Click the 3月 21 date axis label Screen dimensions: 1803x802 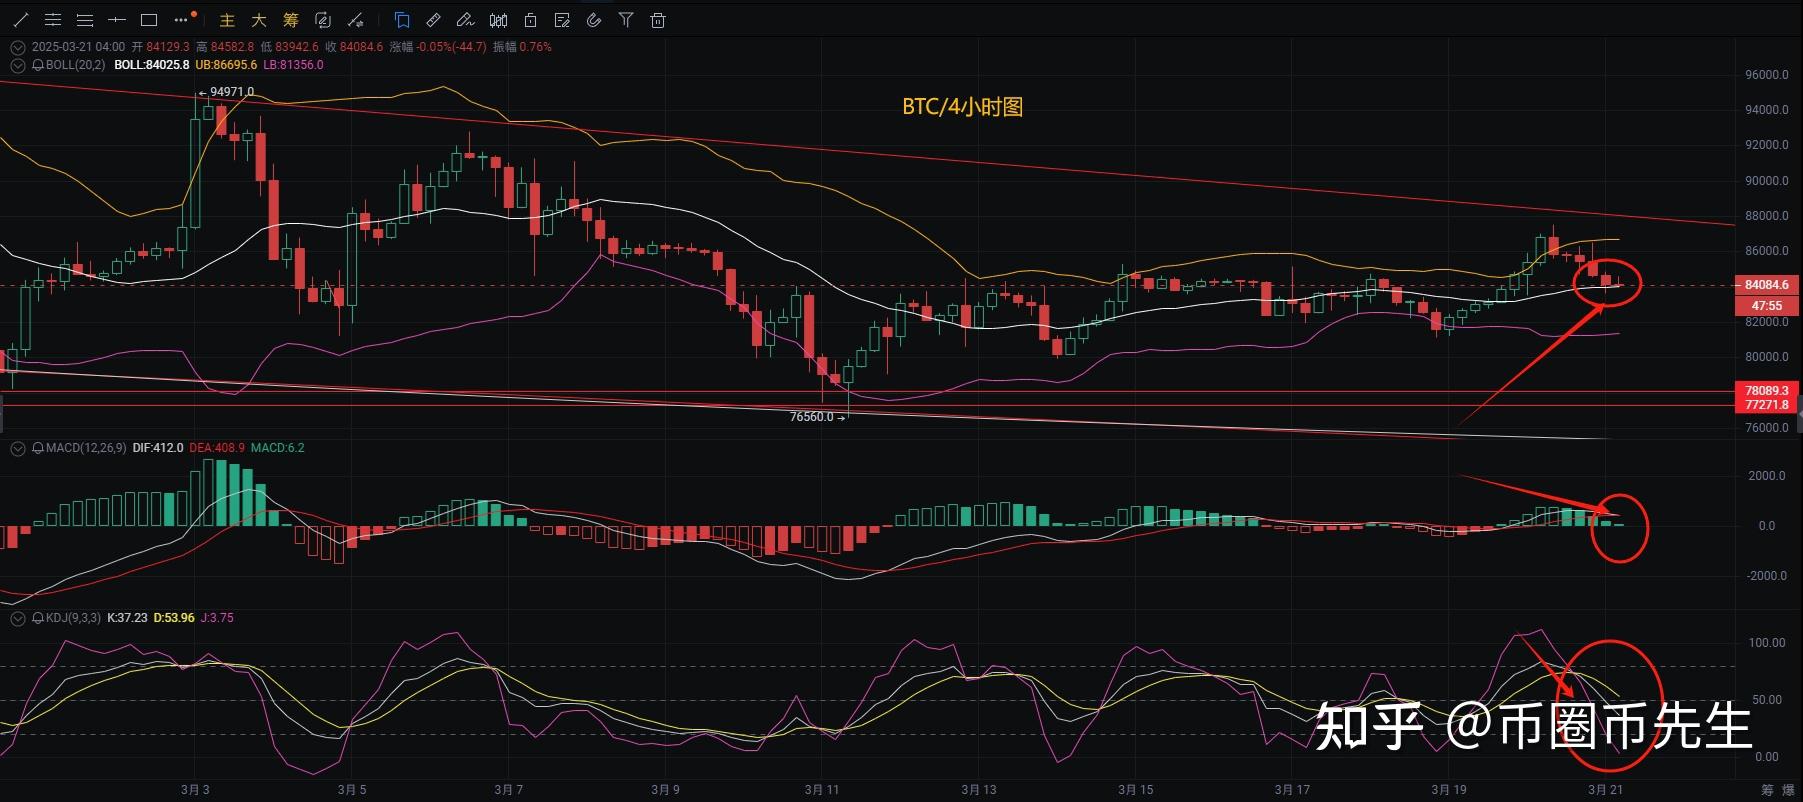tap(1606, 790)
